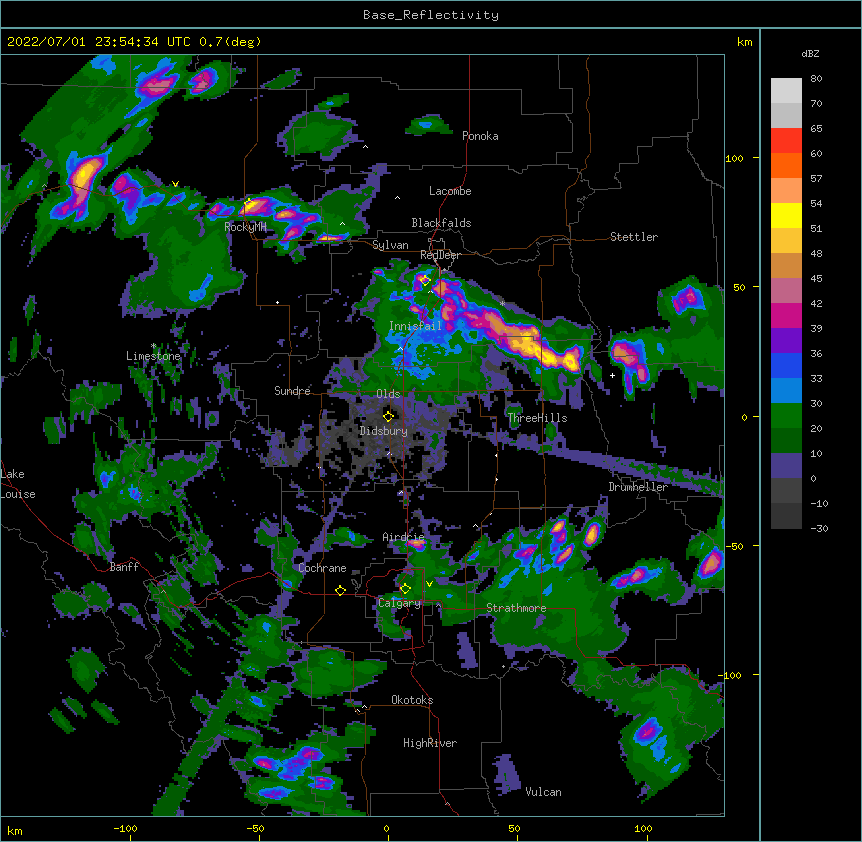Image resolution: width=862 pixels, height=842 pixels.
Task: Click the 80 value on dBZ legend
Action: coord(816,79)
